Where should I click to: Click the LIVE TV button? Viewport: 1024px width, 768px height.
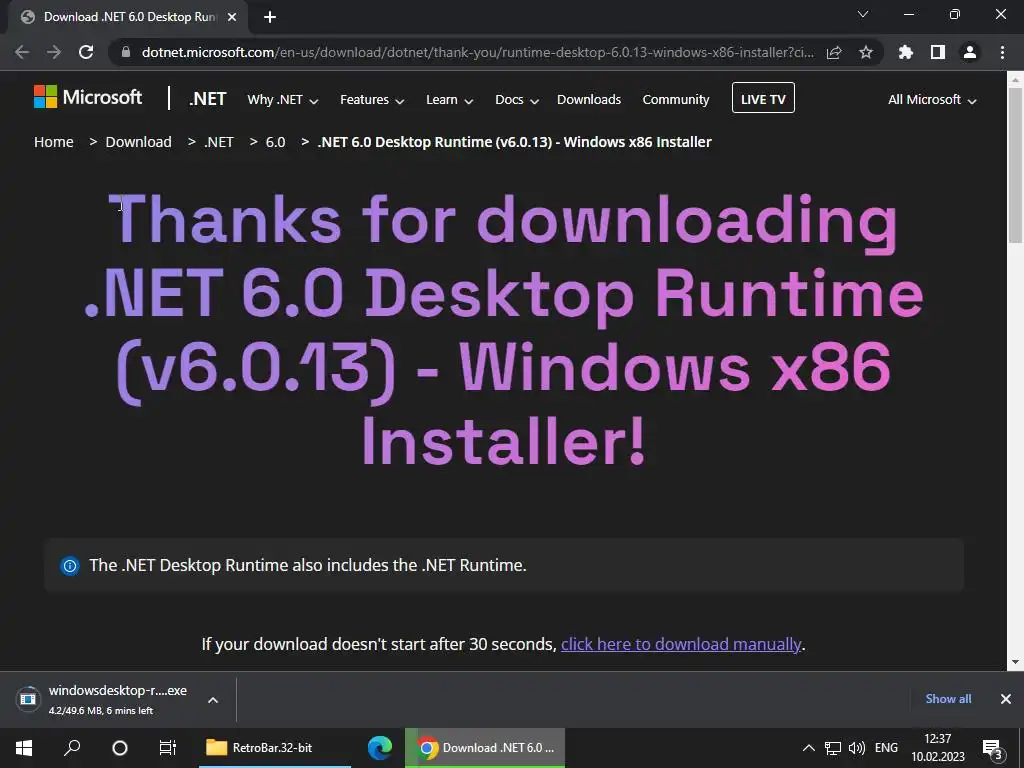pyautogui.click(x=763, y=98)
